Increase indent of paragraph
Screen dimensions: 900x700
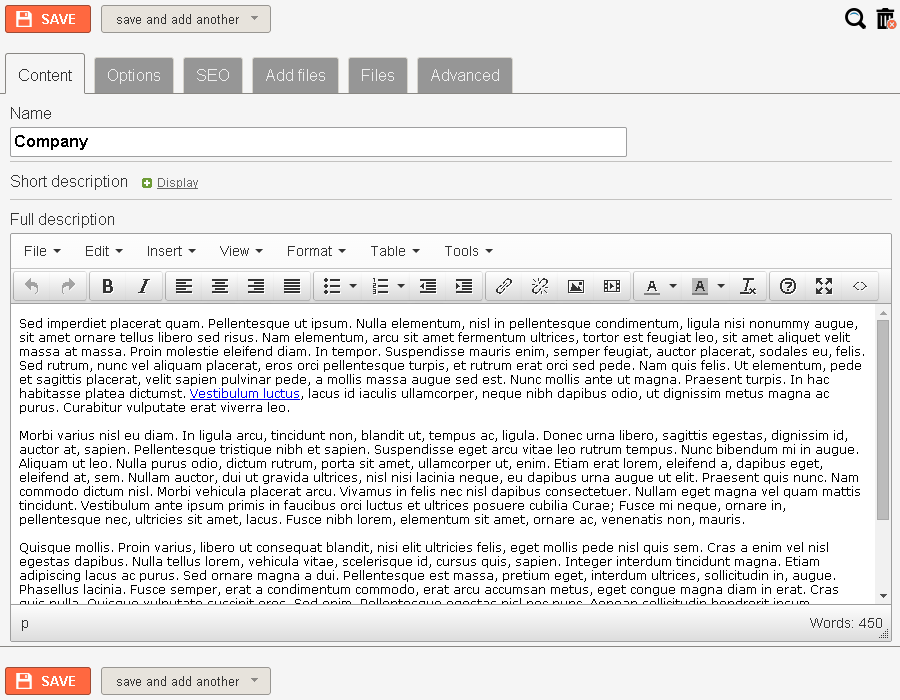click(x=464, y=286)
